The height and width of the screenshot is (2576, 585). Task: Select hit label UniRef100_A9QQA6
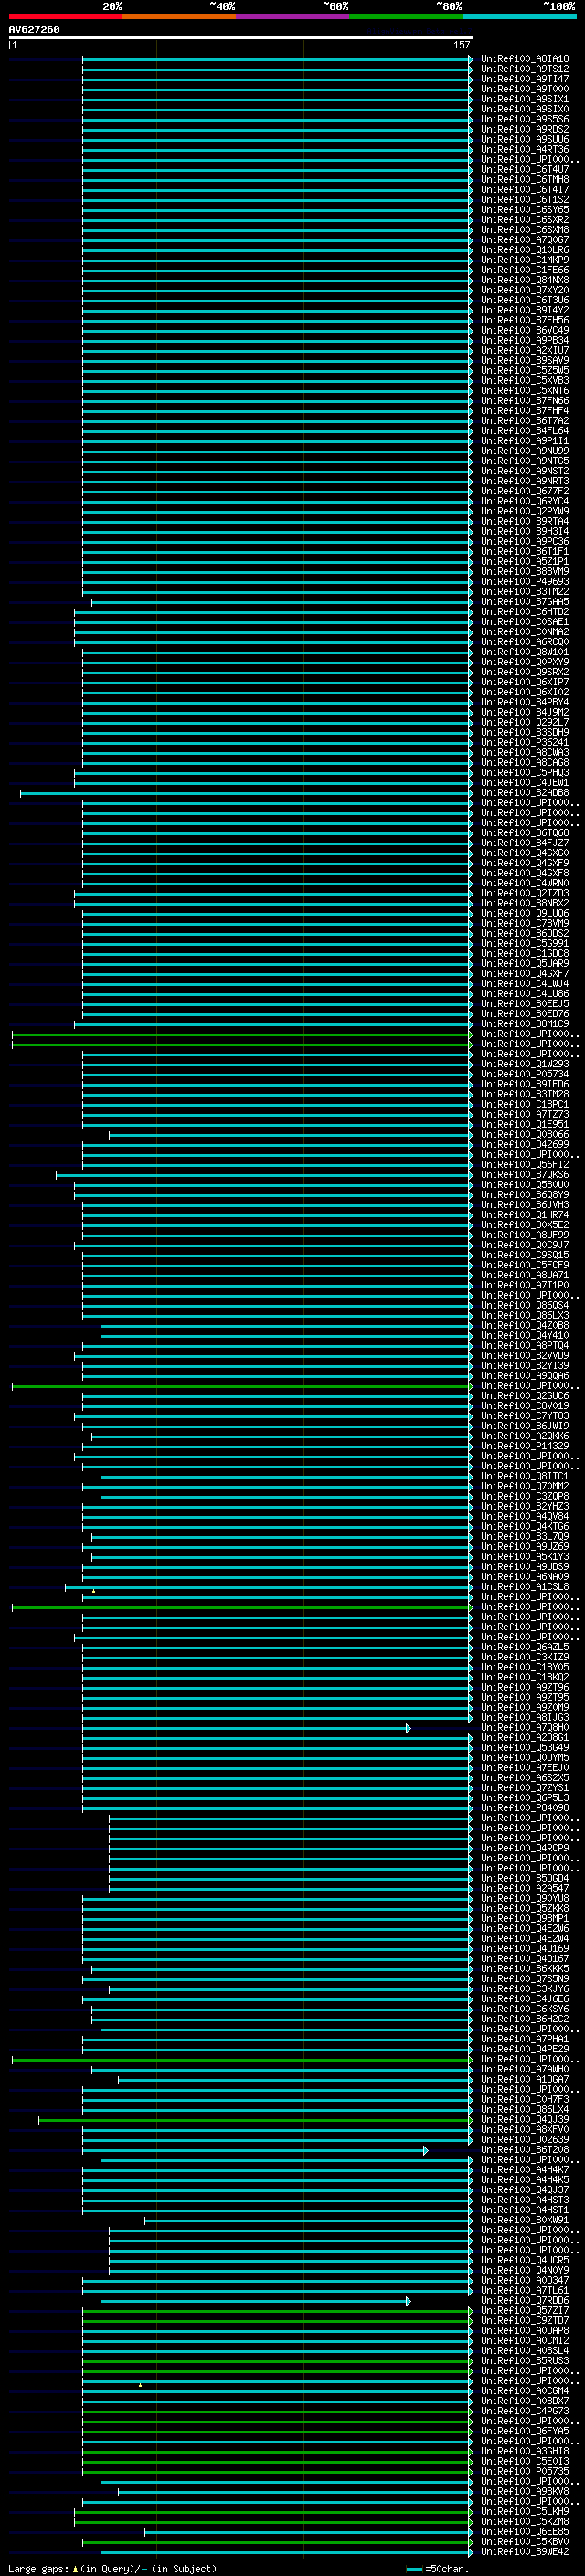524,1376
